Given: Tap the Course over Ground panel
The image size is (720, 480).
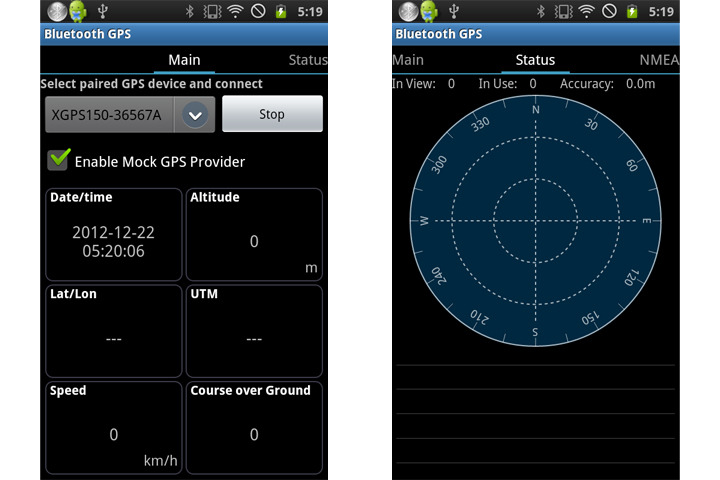Looking at the screenshot, I should coord(254,428).
